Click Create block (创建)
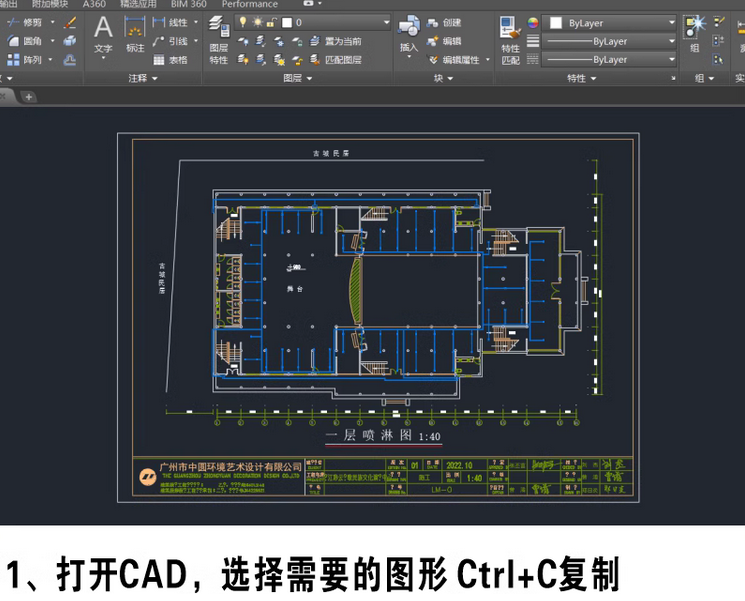The image size is (745, 601). point(444,22)
